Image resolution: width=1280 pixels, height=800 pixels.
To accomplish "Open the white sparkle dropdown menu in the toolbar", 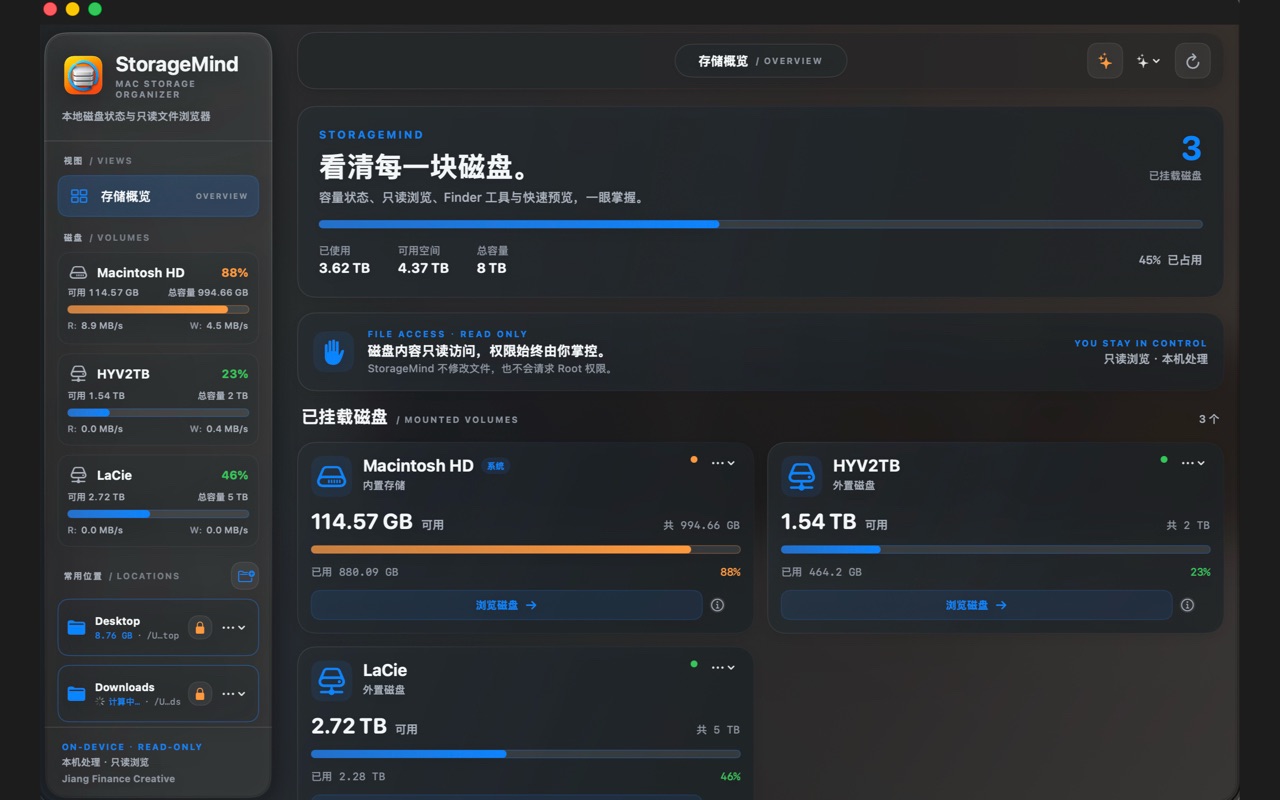I will (x=1148, y=61).
